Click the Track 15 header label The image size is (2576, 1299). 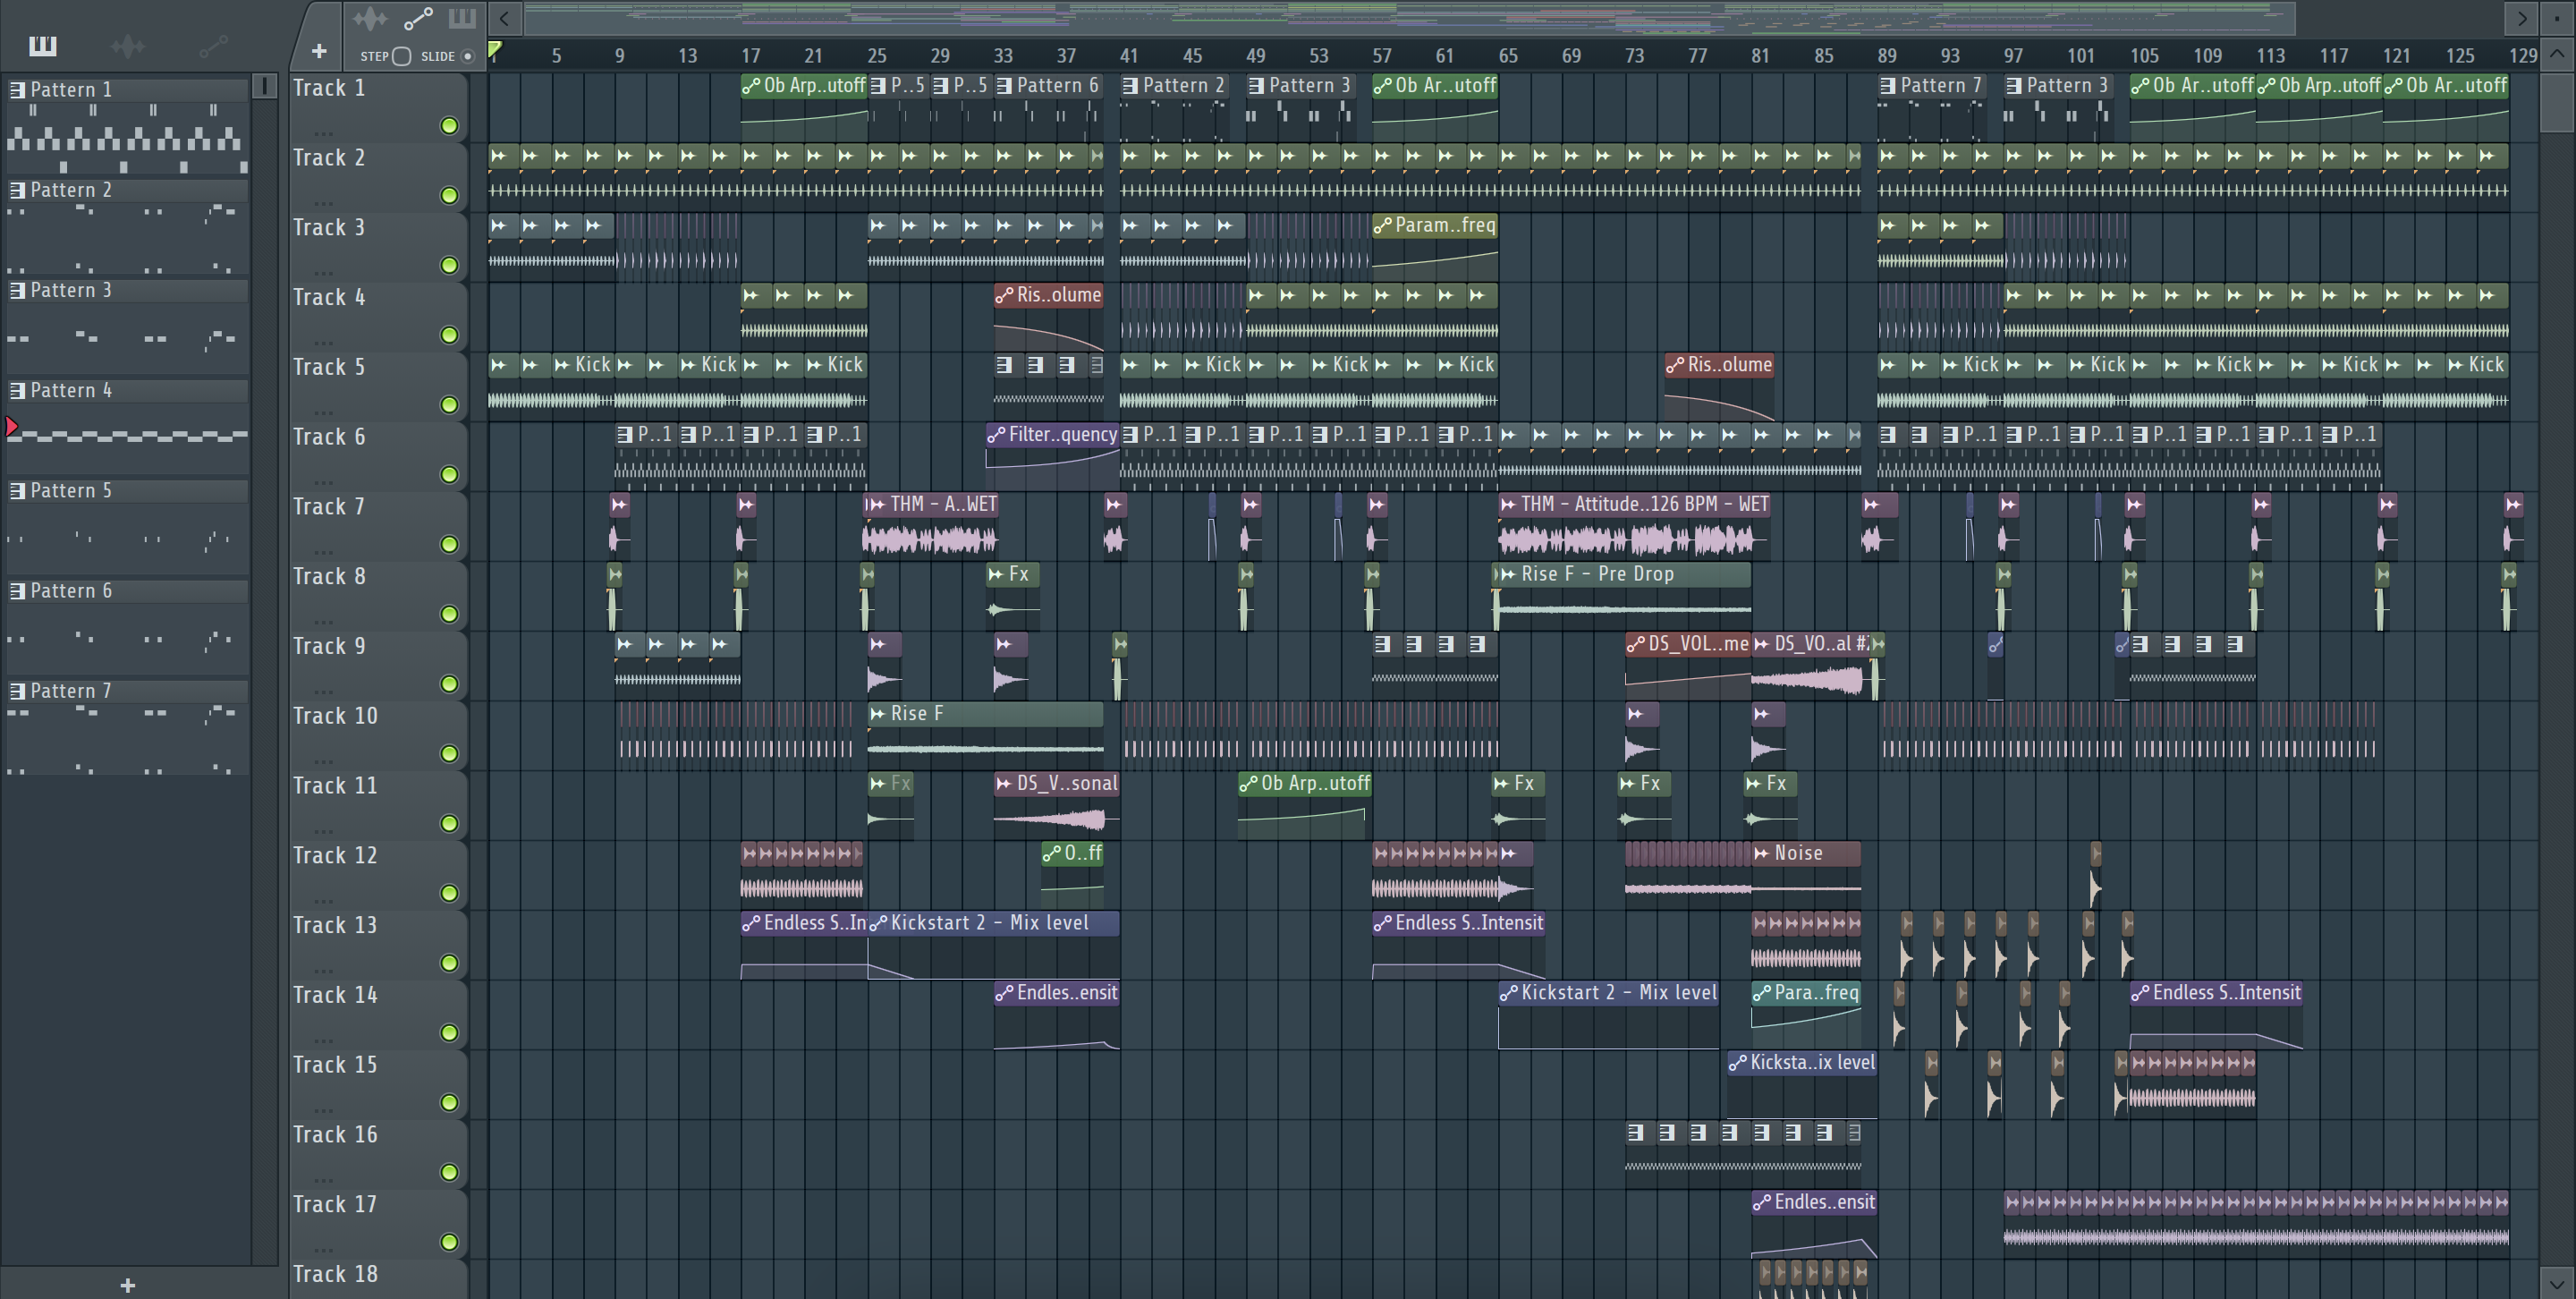click(335, 1065)
